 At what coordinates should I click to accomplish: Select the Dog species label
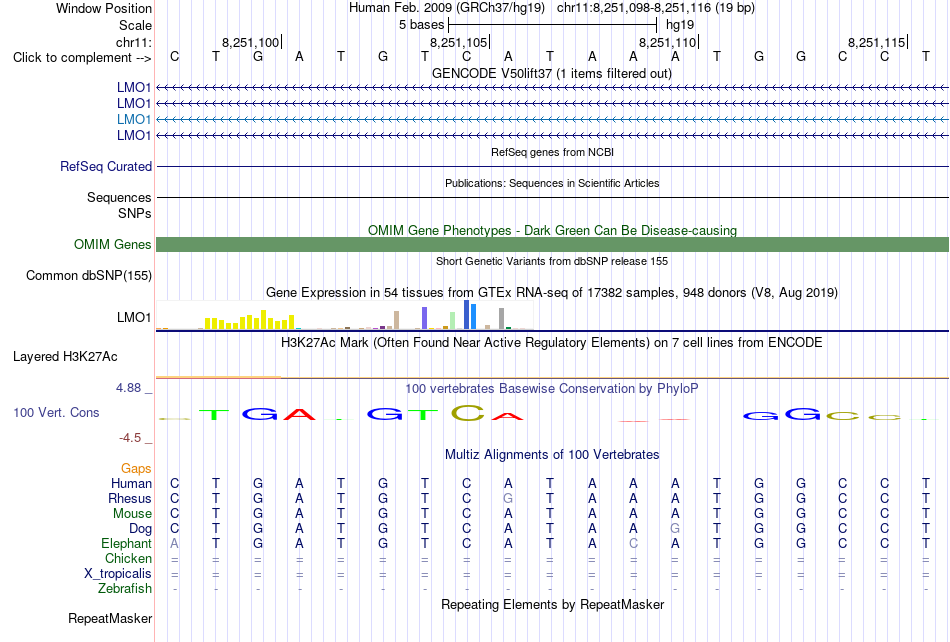tap(140, 529)
